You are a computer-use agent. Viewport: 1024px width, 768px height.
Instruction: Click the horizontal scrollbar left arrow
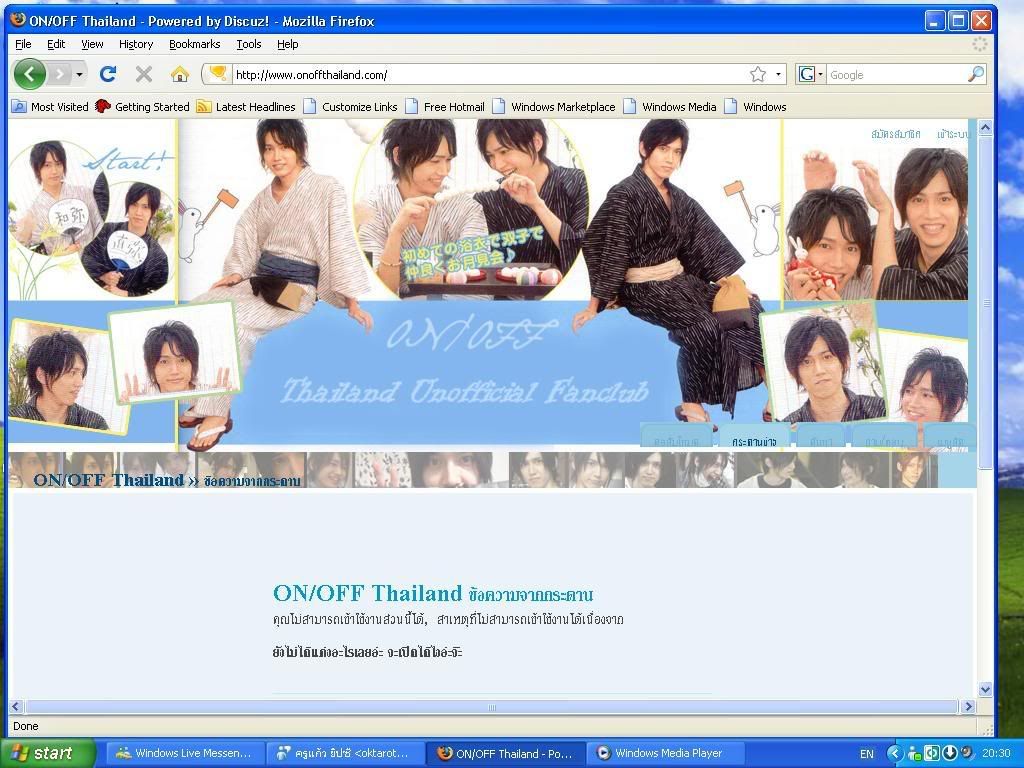point(16,707)
